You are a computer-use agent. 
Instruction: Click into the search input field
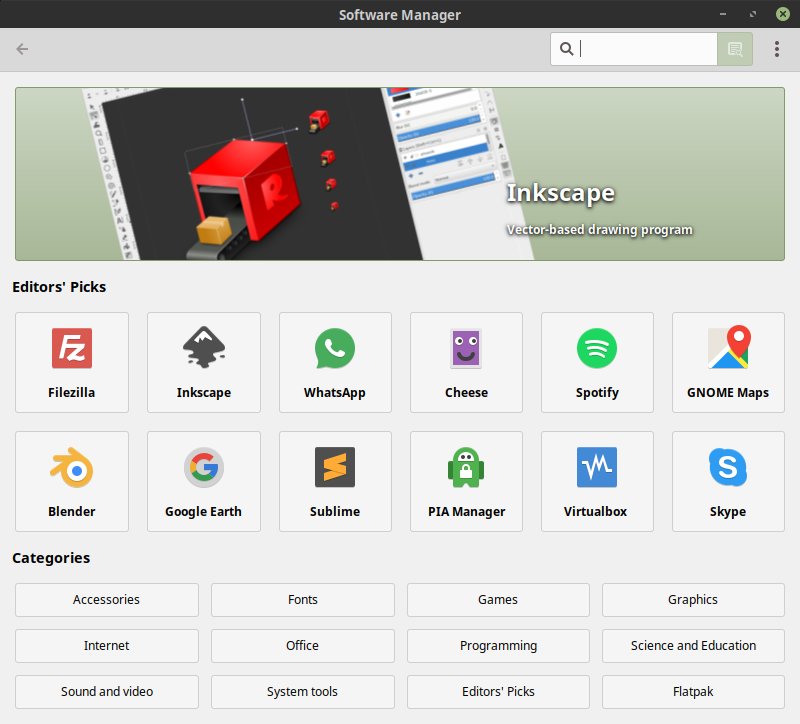pos(634,49)
